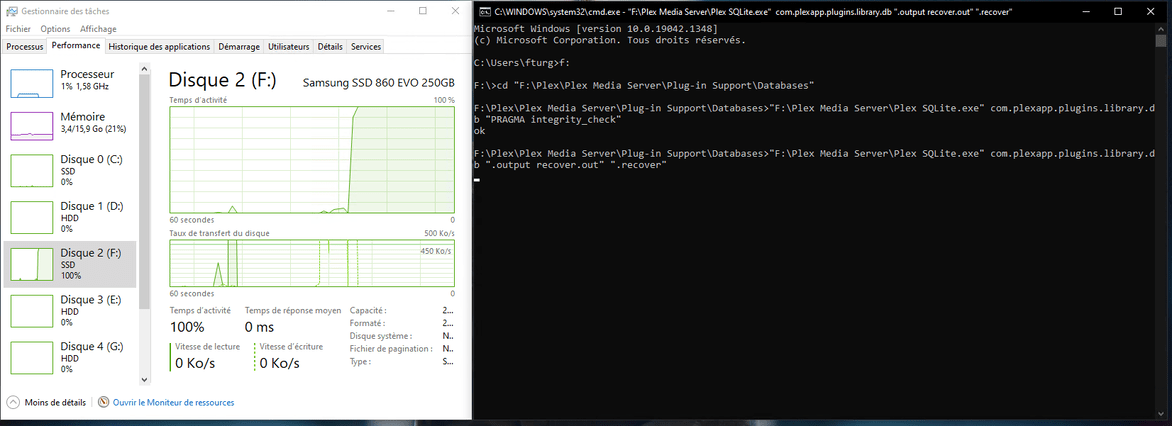This screenshot has height=426, width=1172.
Task: Click the resource monitor icon
Action: pos(104,402)
